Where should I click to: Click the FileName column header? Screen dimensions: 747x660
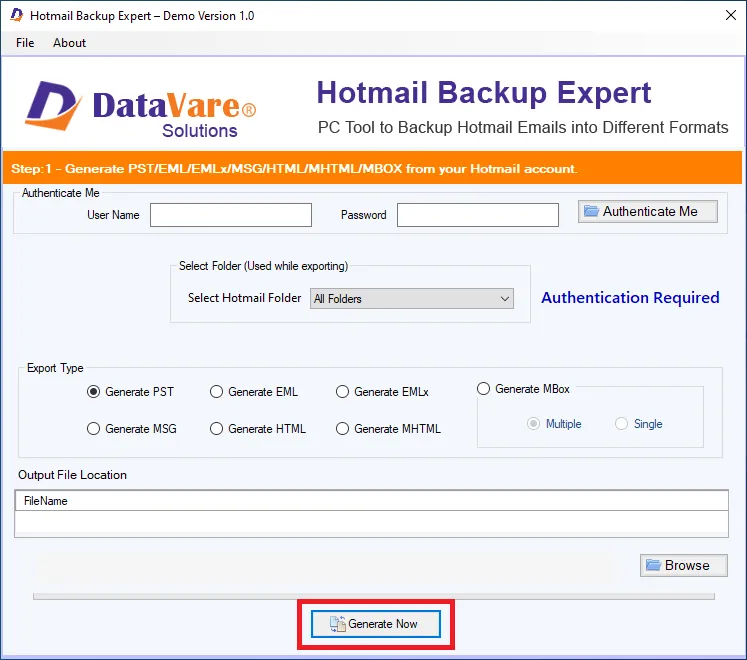coord(372,501)
